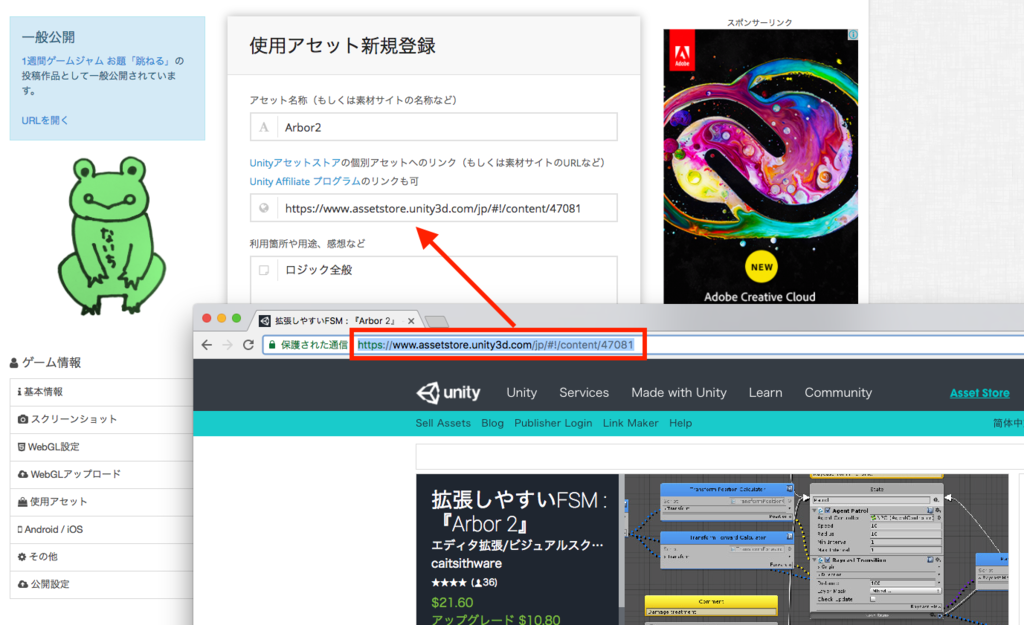Focus the asset store URL input field
Image resolution: width=1024 pixels, height=625 pixels.
click(x=434, y=208)
